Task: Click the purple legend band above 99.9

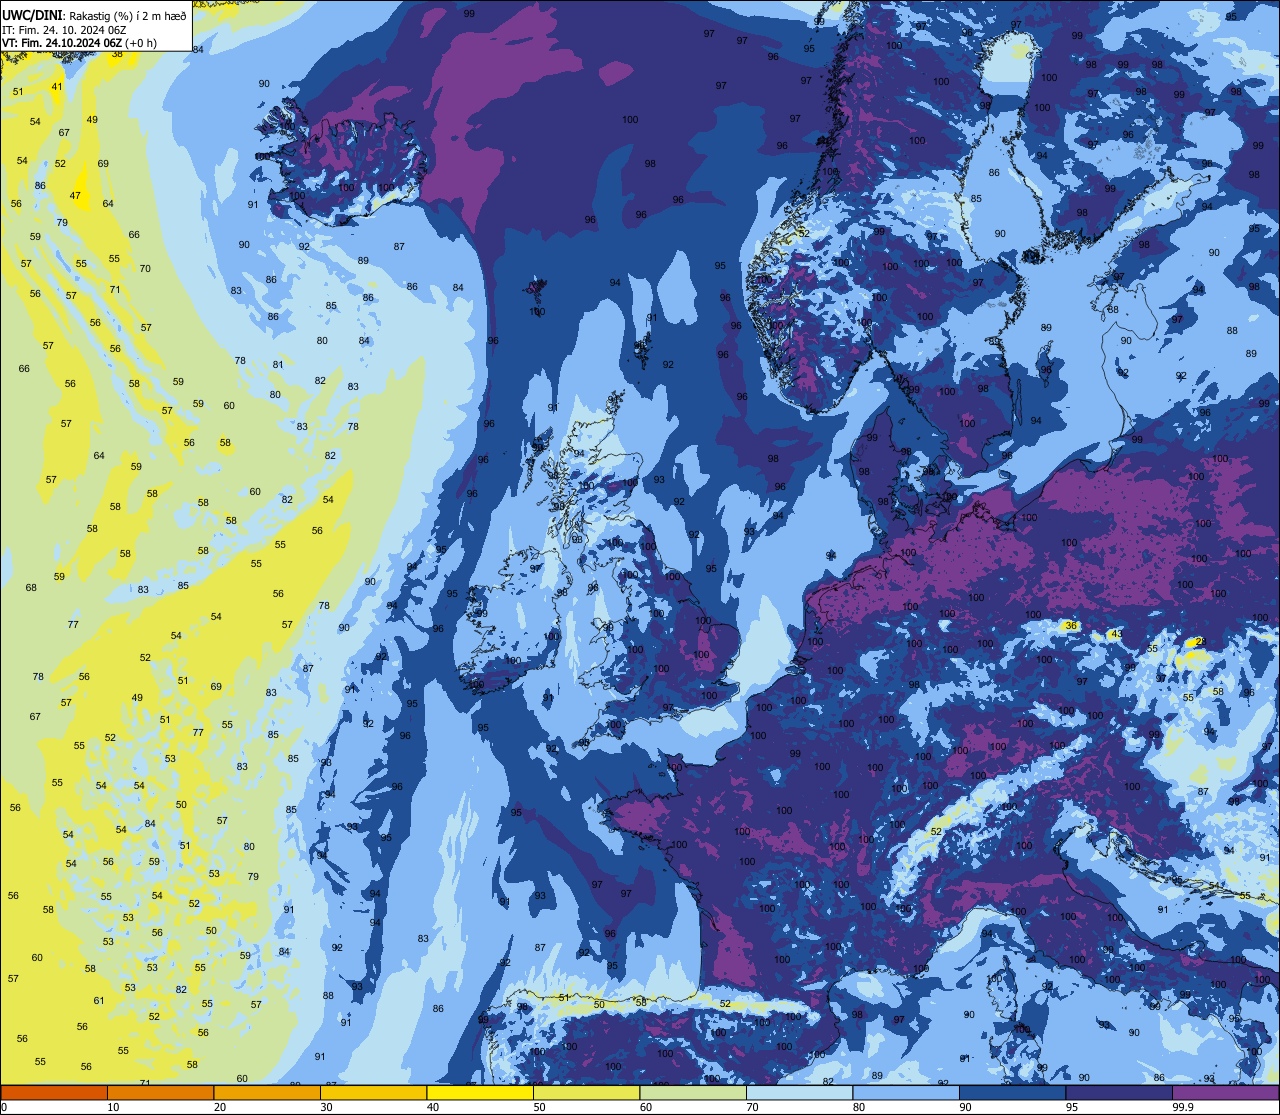Action: click(1225, 1093)
